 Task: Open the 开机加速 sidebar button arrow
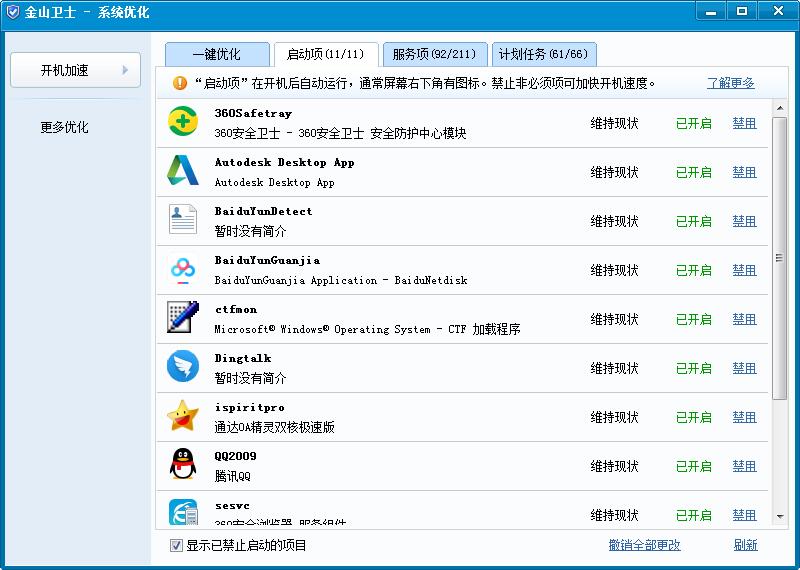(x=125, y=70)
